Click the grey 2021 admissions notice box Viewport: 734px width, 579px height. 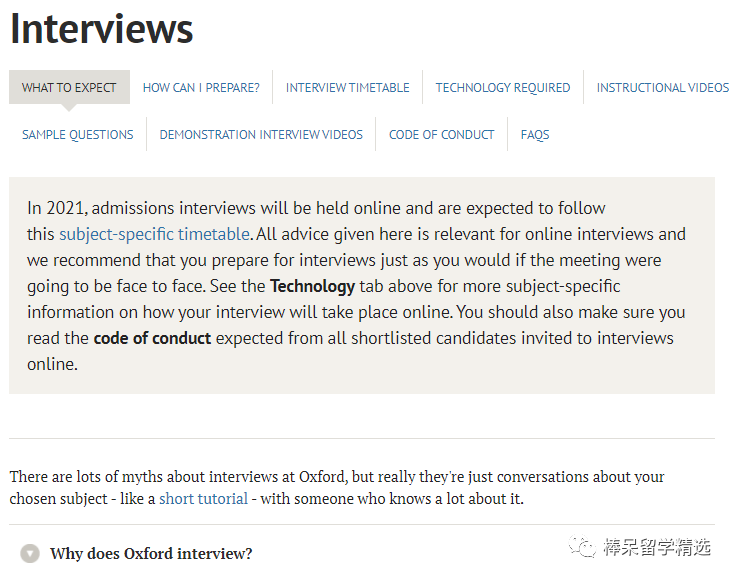(x=362, y=286)
